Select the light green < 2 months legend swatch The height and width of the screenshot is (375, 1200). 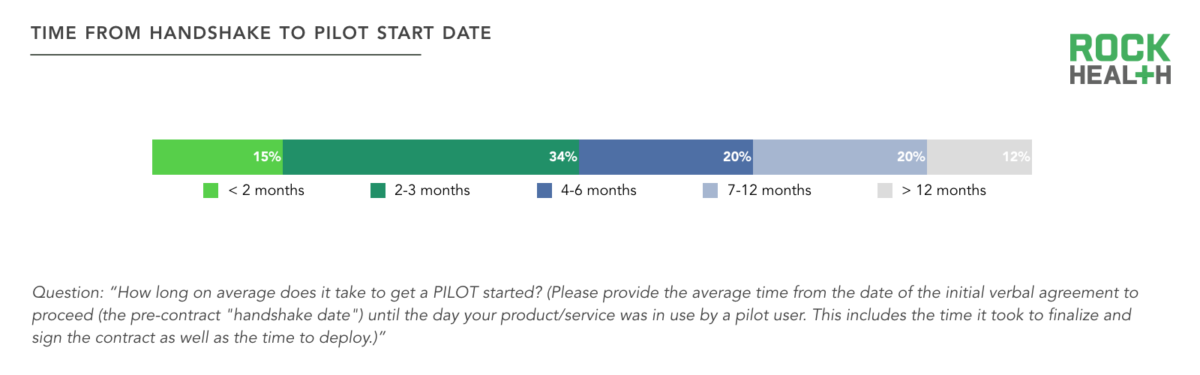(x=211, y=191)
